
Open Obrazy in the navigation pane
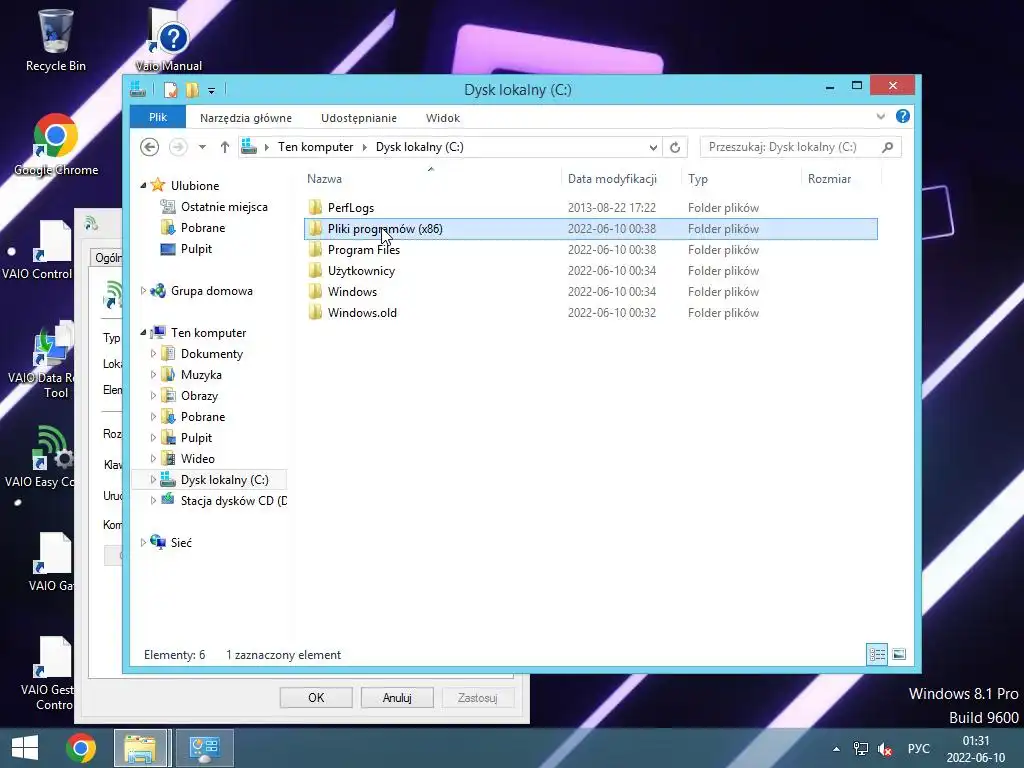[x=199, y=396]
